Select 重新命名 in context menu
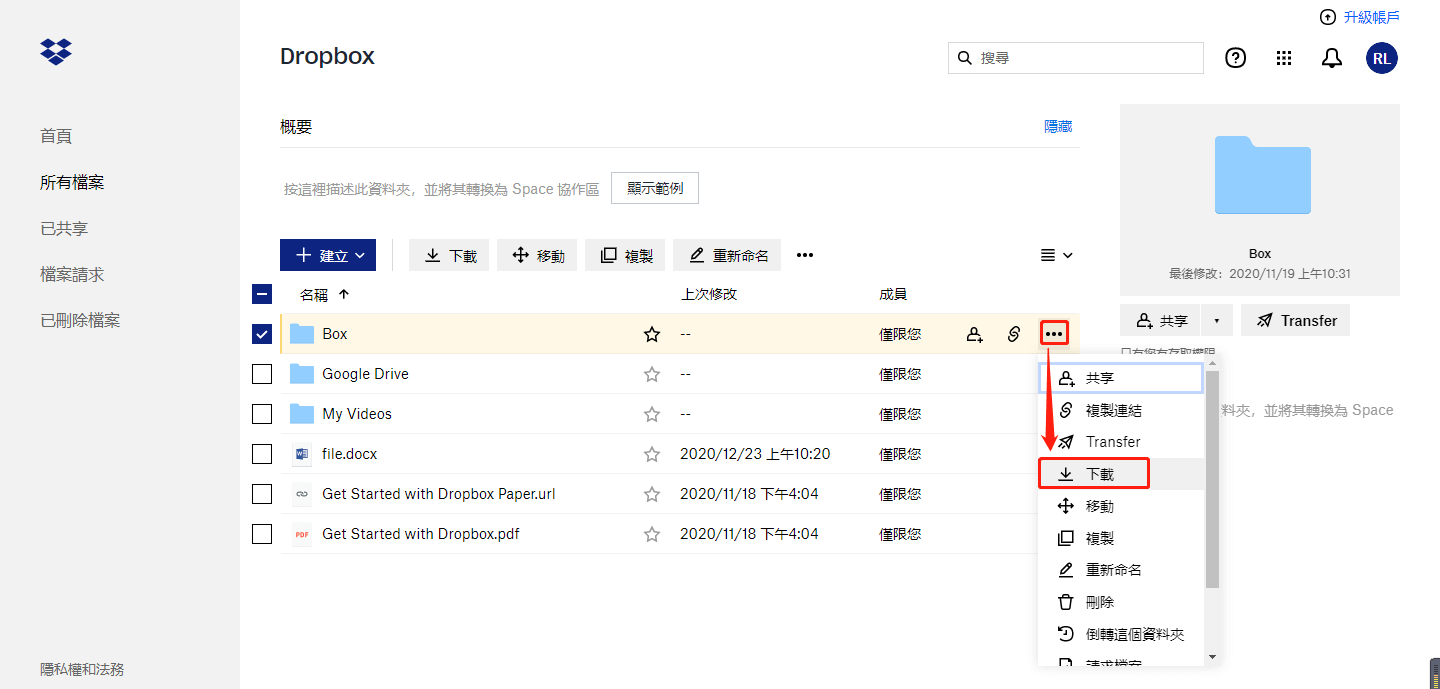Image resolution: width=1440 pixels, height=689 pixels. point(1121,570)
